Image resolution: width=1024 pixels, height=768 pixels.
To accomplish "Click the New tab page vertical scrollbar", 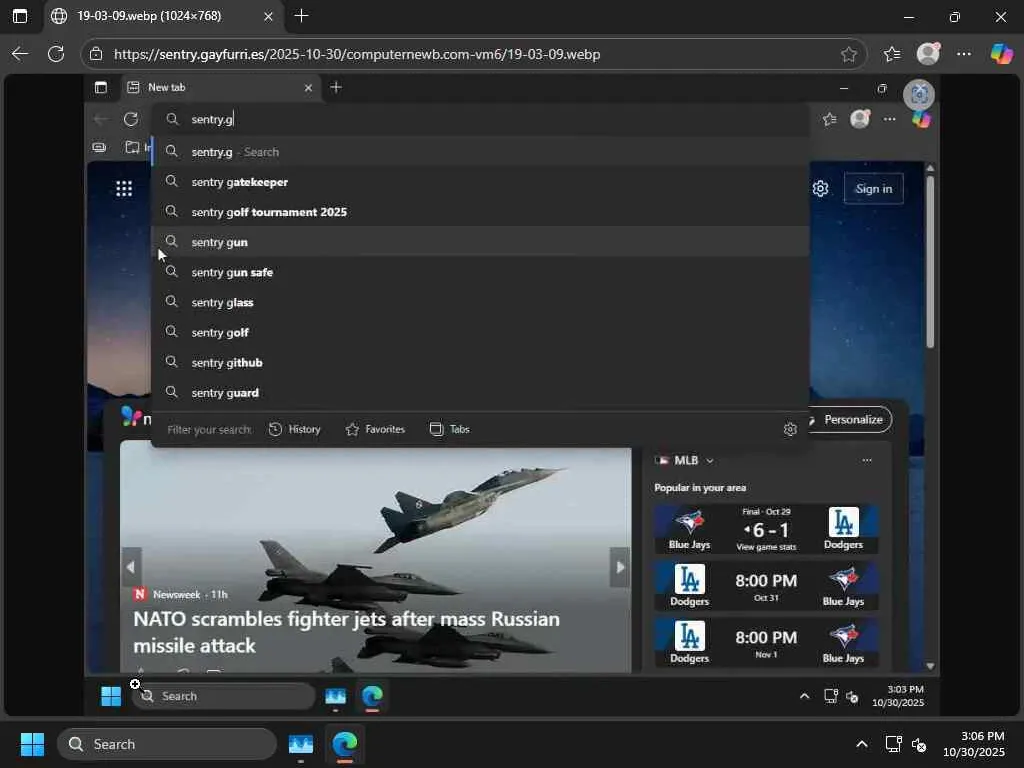I will [930, 262].
